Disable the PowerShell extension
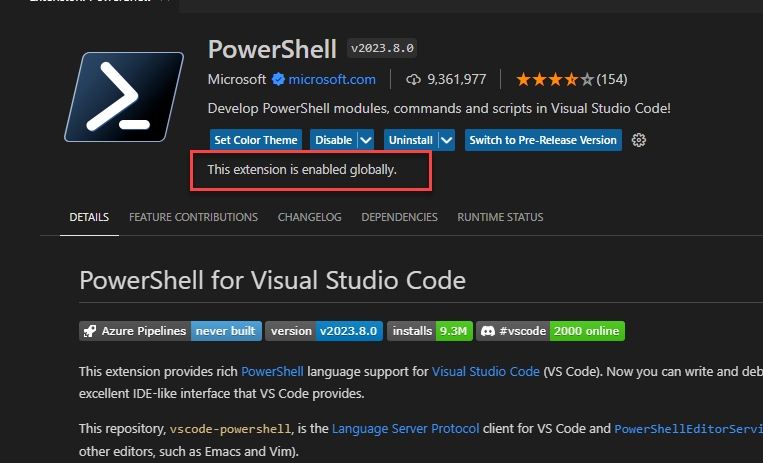Image resolution: width=763 pixels, height=463 pixels. click(333, 140)
